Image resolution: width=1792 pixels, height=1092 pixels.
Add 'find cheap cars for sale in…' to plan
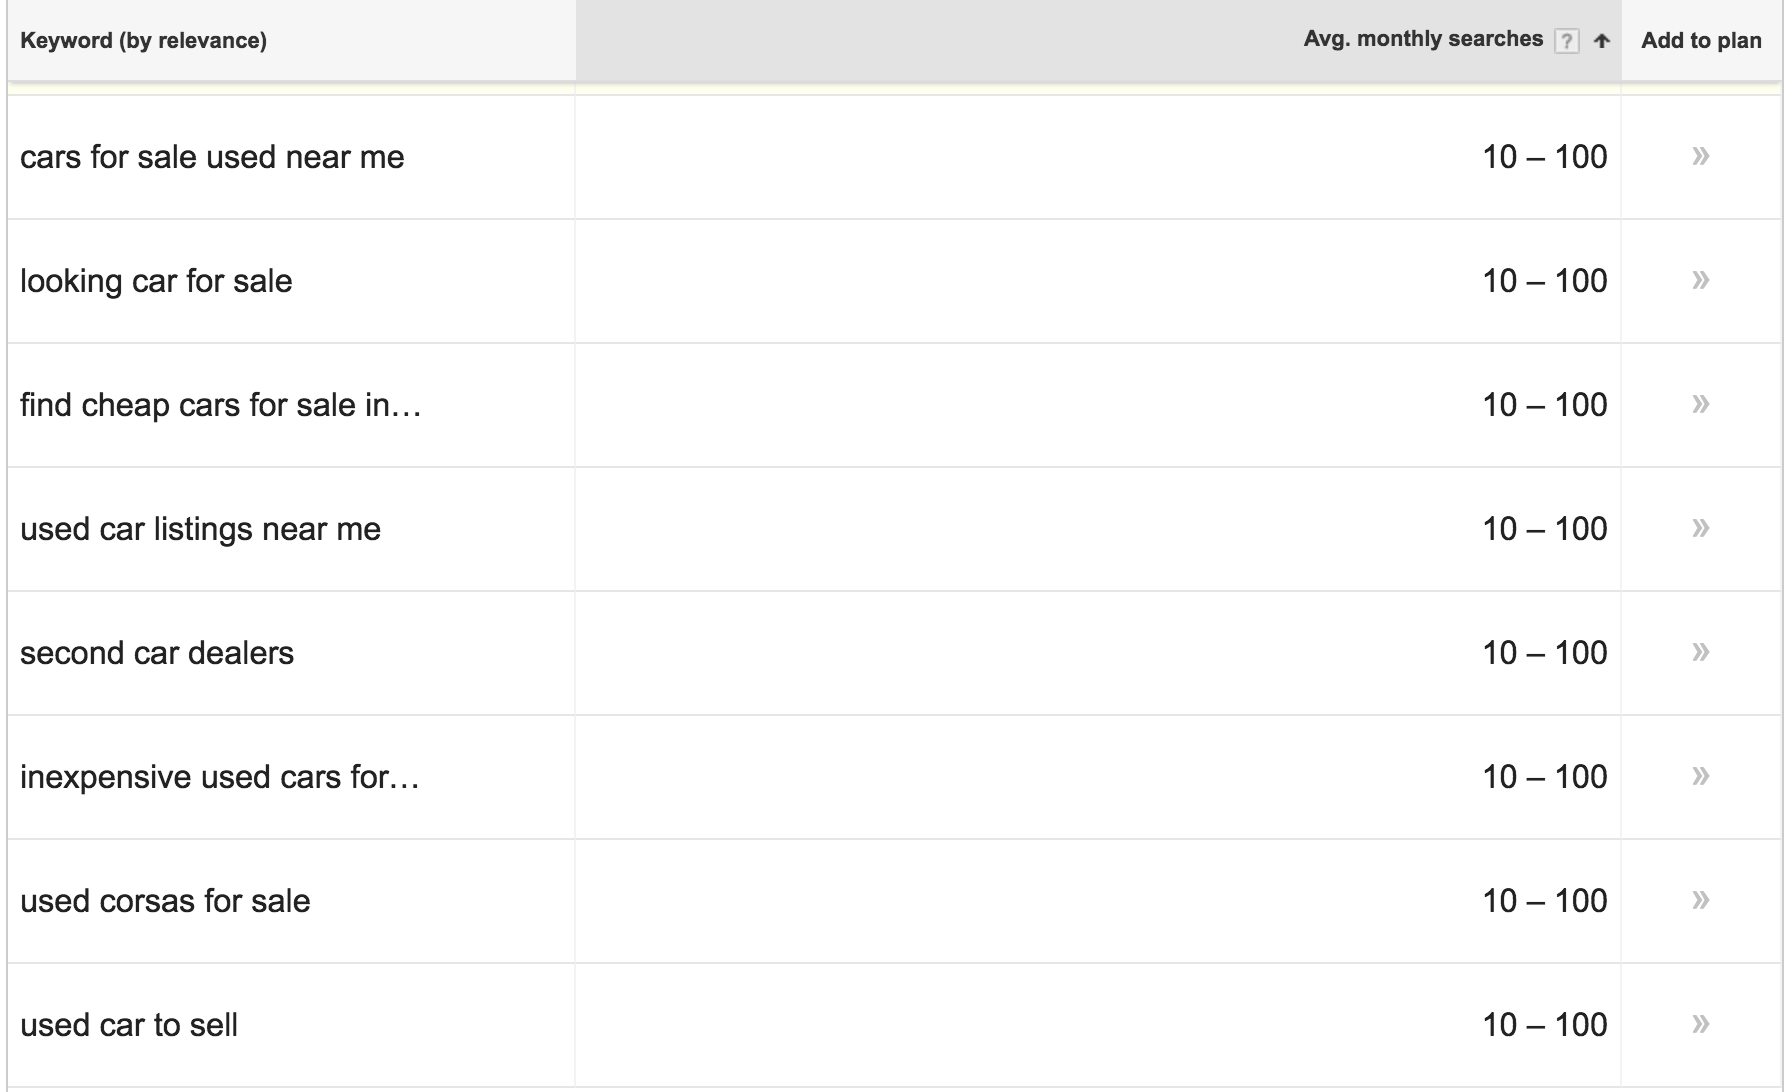coord(1700,404)
